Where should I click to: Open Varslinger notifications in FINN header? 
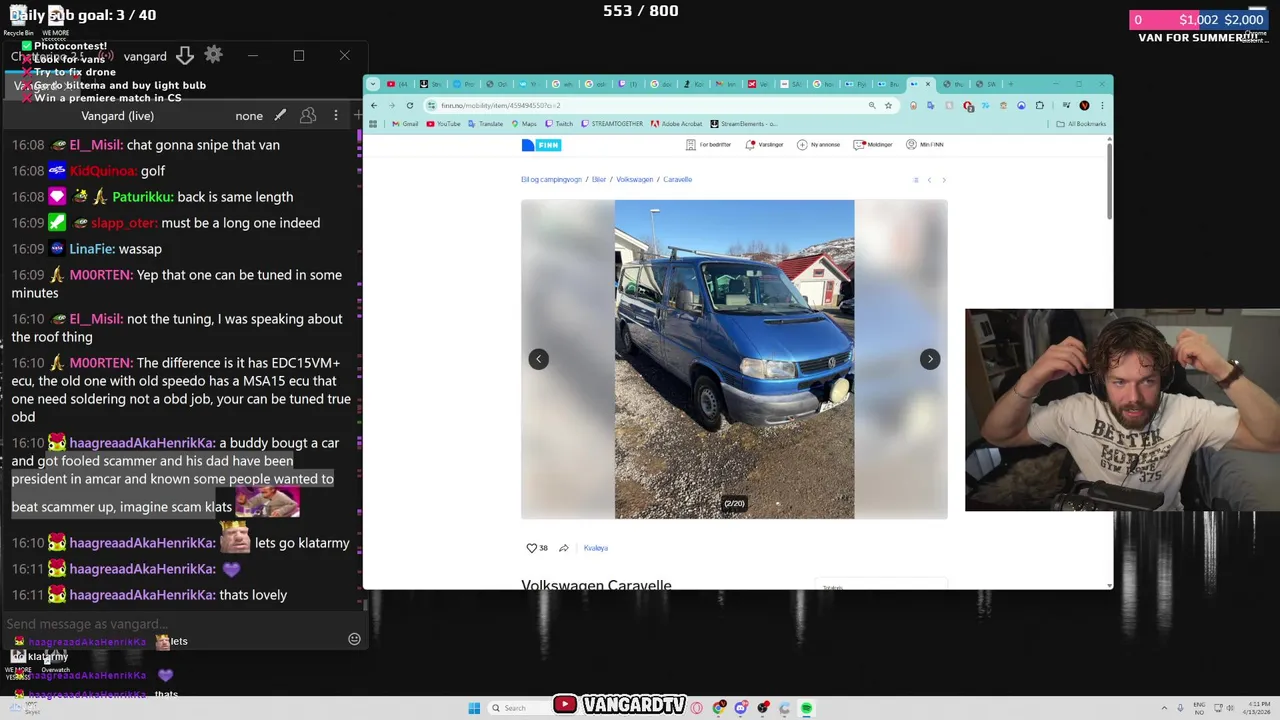tap(764, 145)
